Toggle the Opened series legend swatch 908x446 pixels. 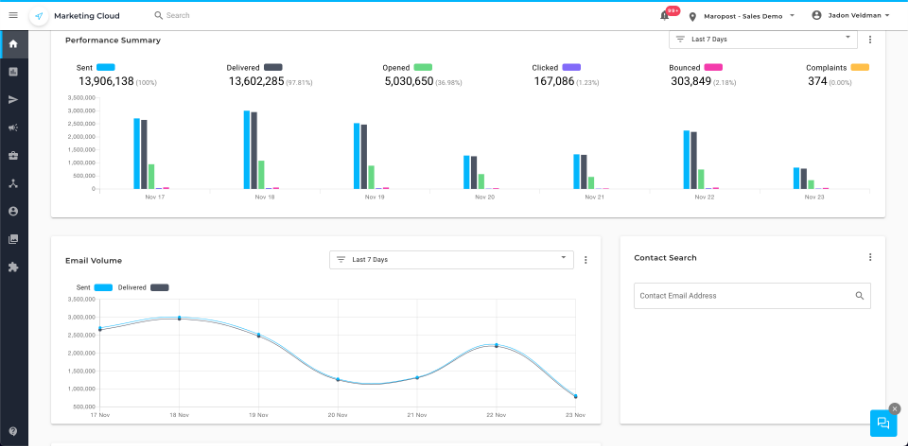click(423, 68)
